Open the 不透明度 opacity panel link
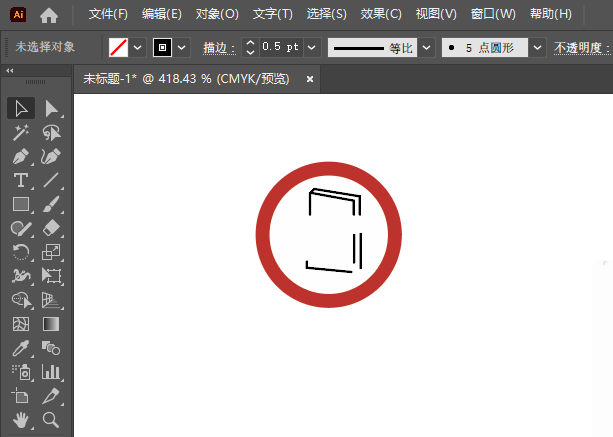Viewport: 613px width, 437px height. point(583,48)
